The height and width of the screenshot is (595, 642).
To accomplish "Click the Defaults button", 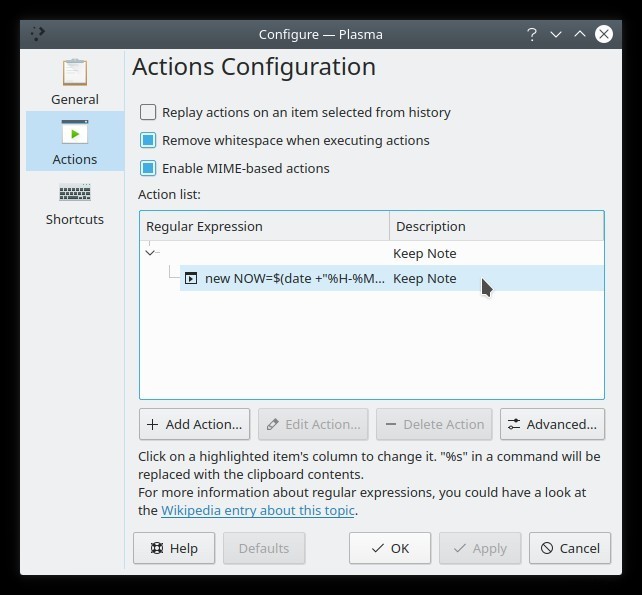I will [x=264, y=548].
